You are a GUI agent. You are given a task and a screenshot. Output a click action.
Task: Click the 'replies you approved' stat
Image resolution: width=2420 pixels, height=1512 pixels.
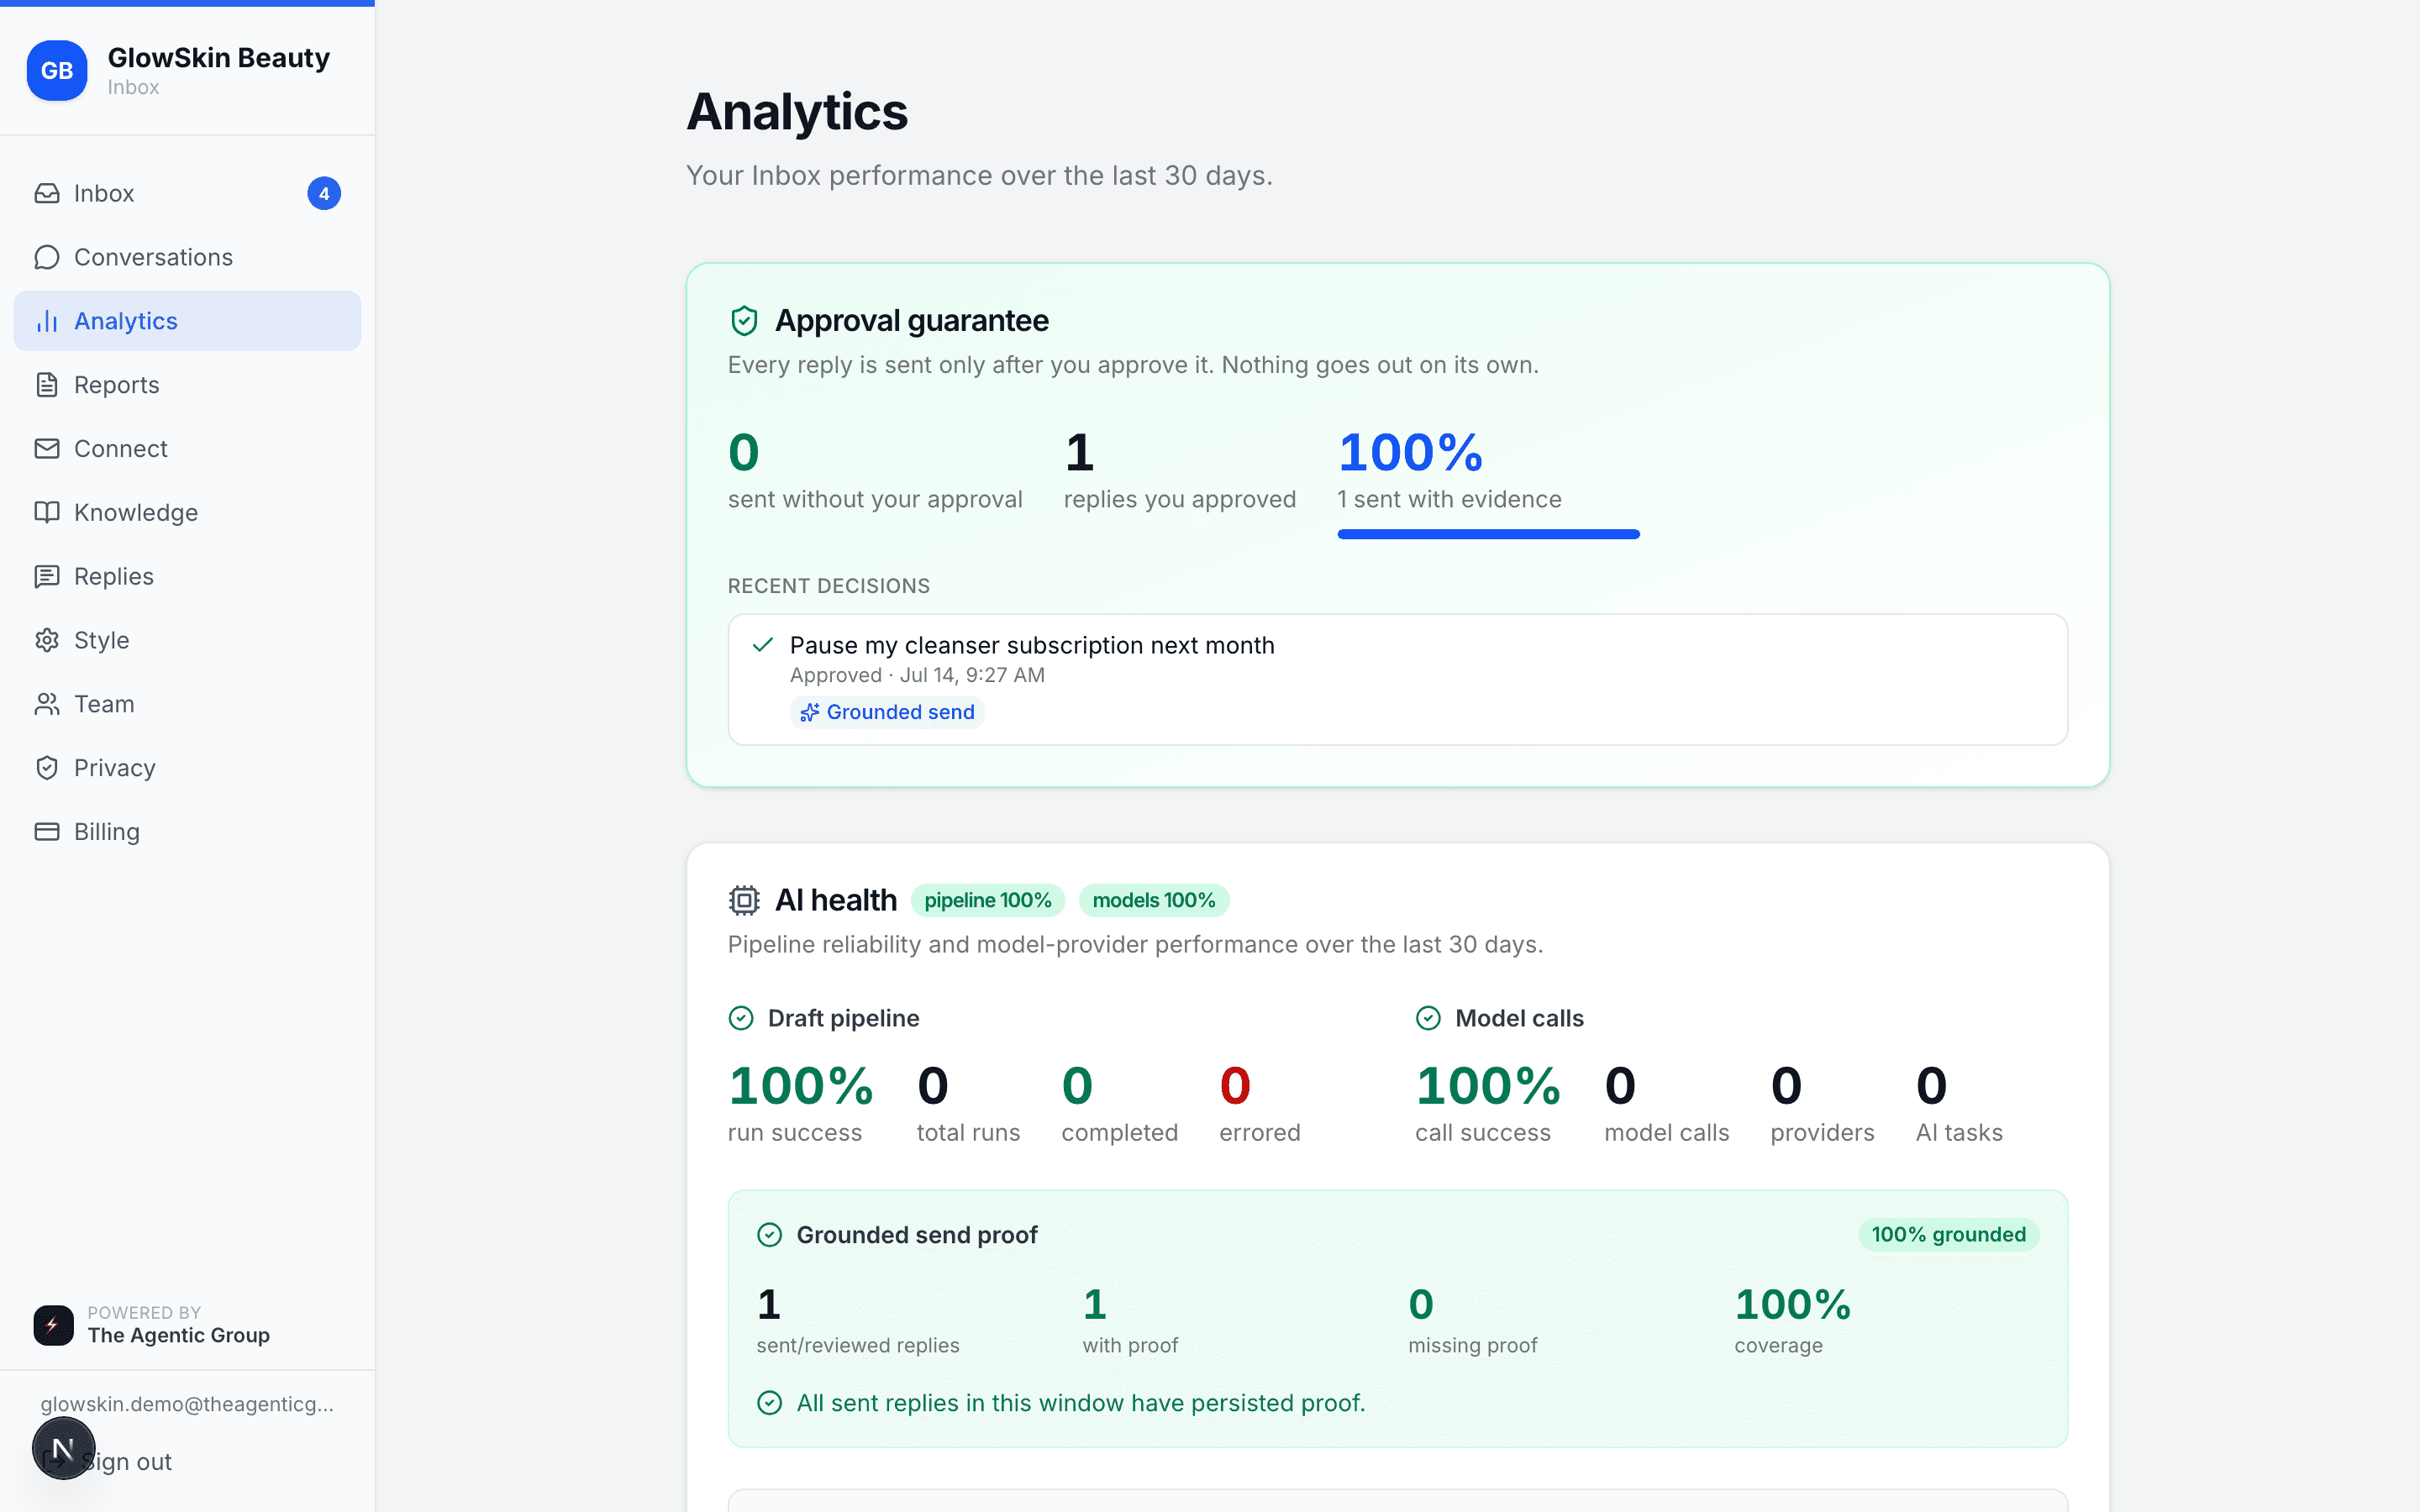coord(1179,470)
